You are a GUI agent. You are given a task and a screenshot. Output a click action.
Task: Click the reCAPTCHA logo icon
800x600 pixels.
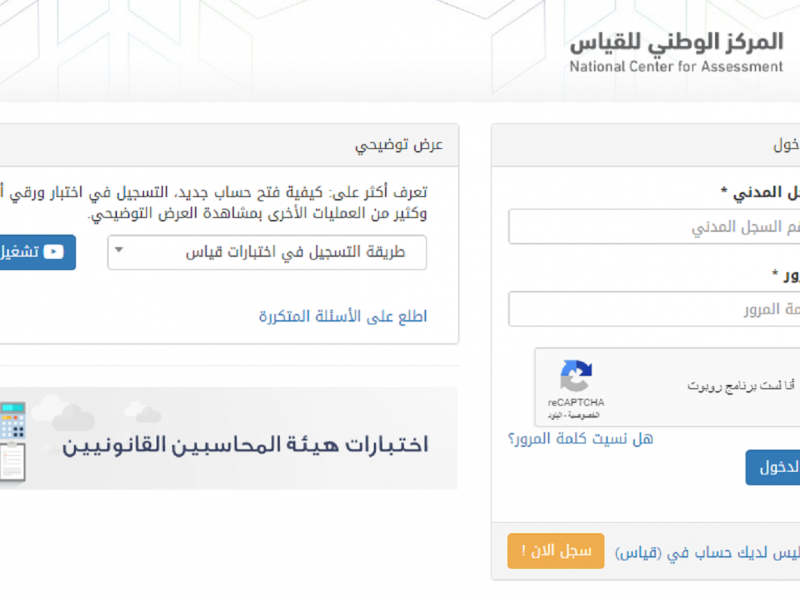click(x=576, y=376)
